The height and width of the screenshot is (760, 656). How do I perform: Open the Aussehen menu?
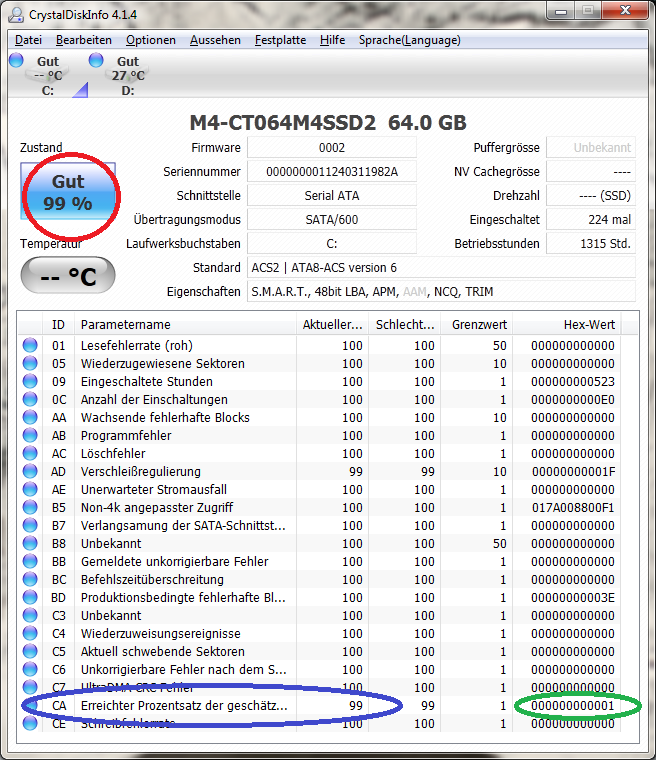click(215, 40)
